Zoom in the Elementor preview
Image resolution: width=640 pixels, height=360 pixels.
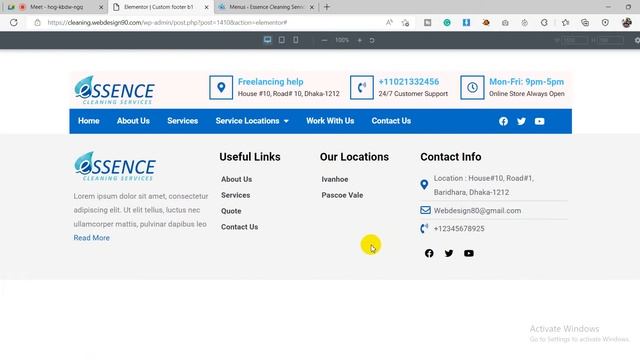360,40
